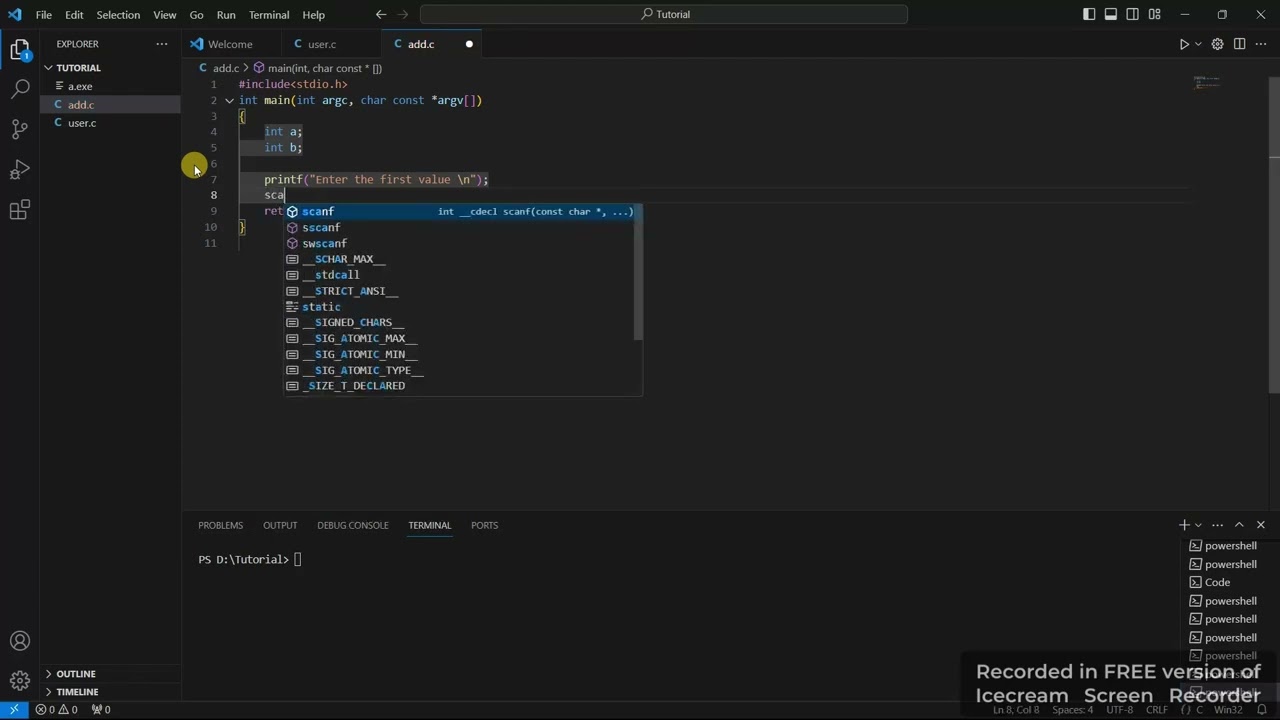Viewport: 1280px width, 720px height.
Task: Open the Run menu
Action: pyautogui.click(x=226, y=14)
